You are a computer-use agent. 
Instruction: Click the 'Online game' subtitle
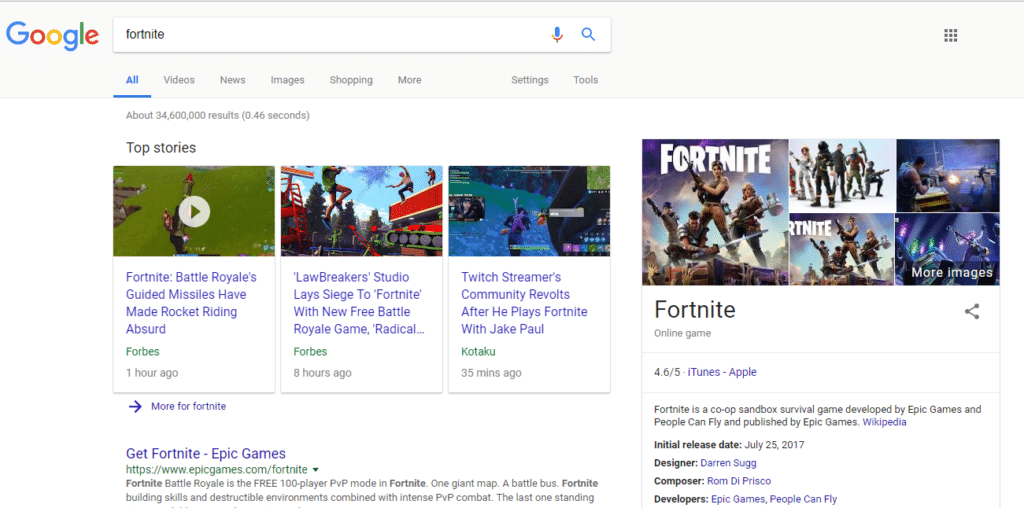tap(682, 333)
